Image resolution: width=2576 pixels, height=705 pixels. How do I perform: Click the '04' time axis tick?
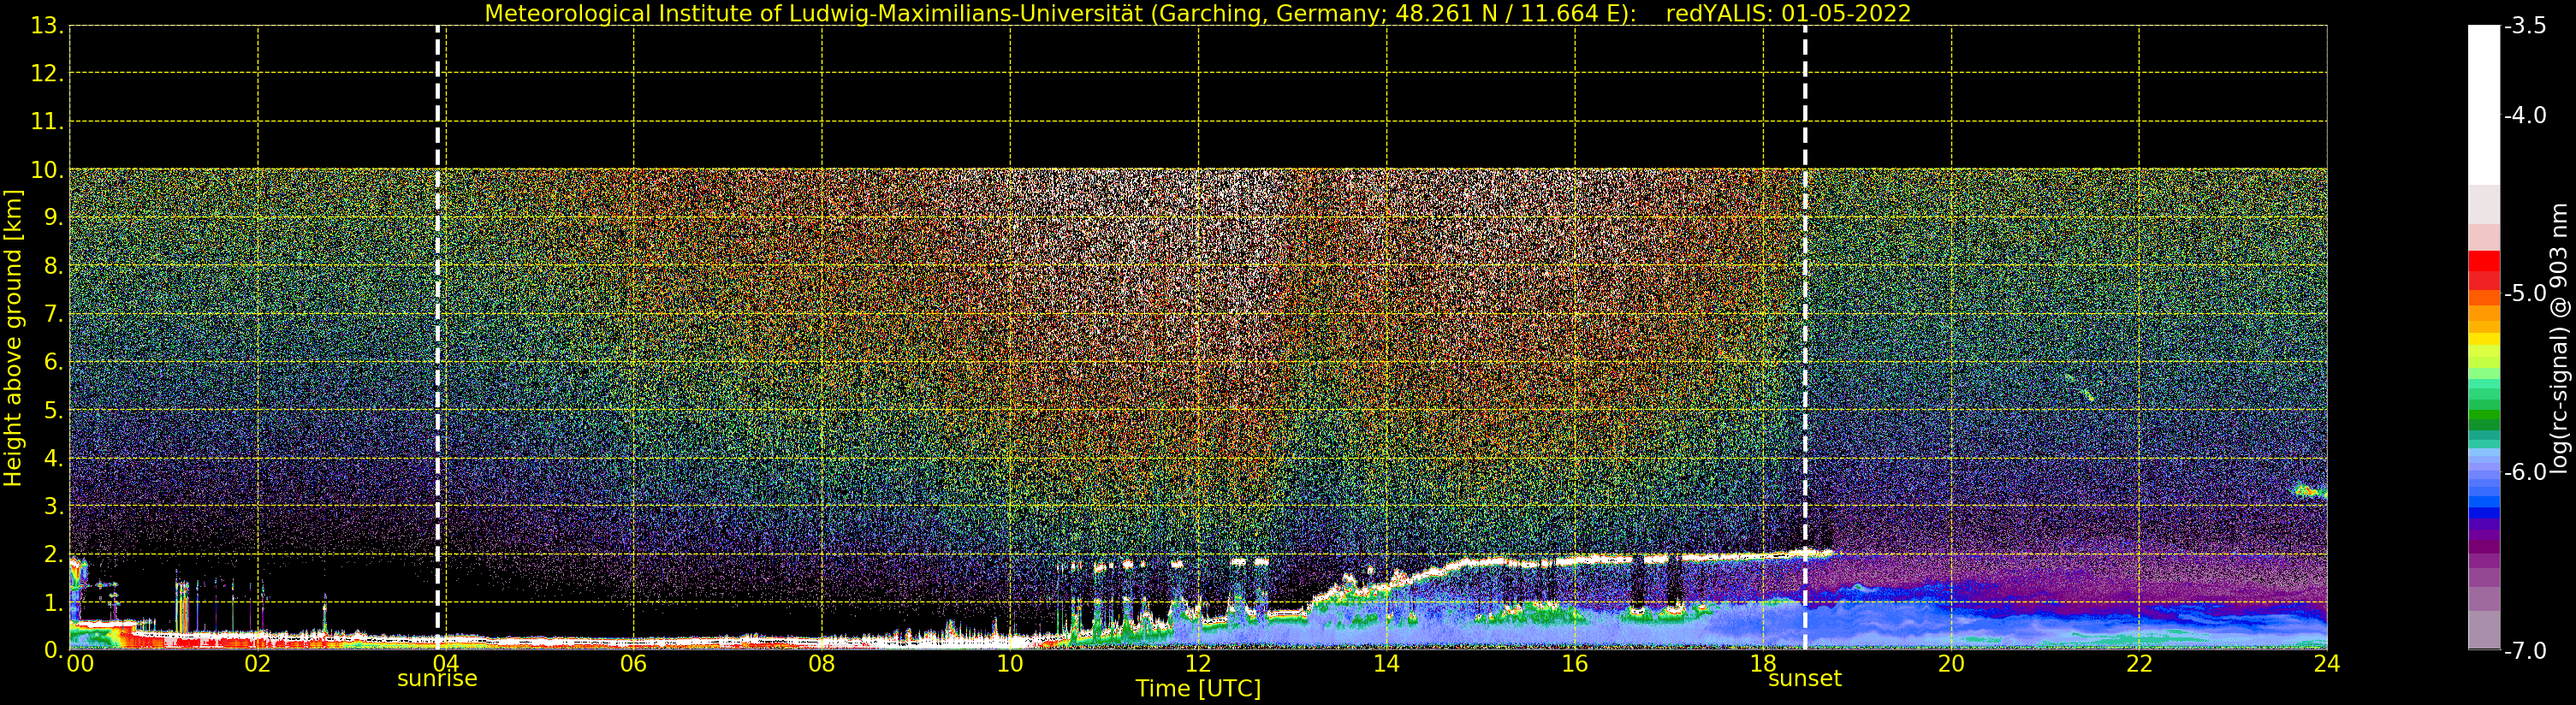[446, 664]
